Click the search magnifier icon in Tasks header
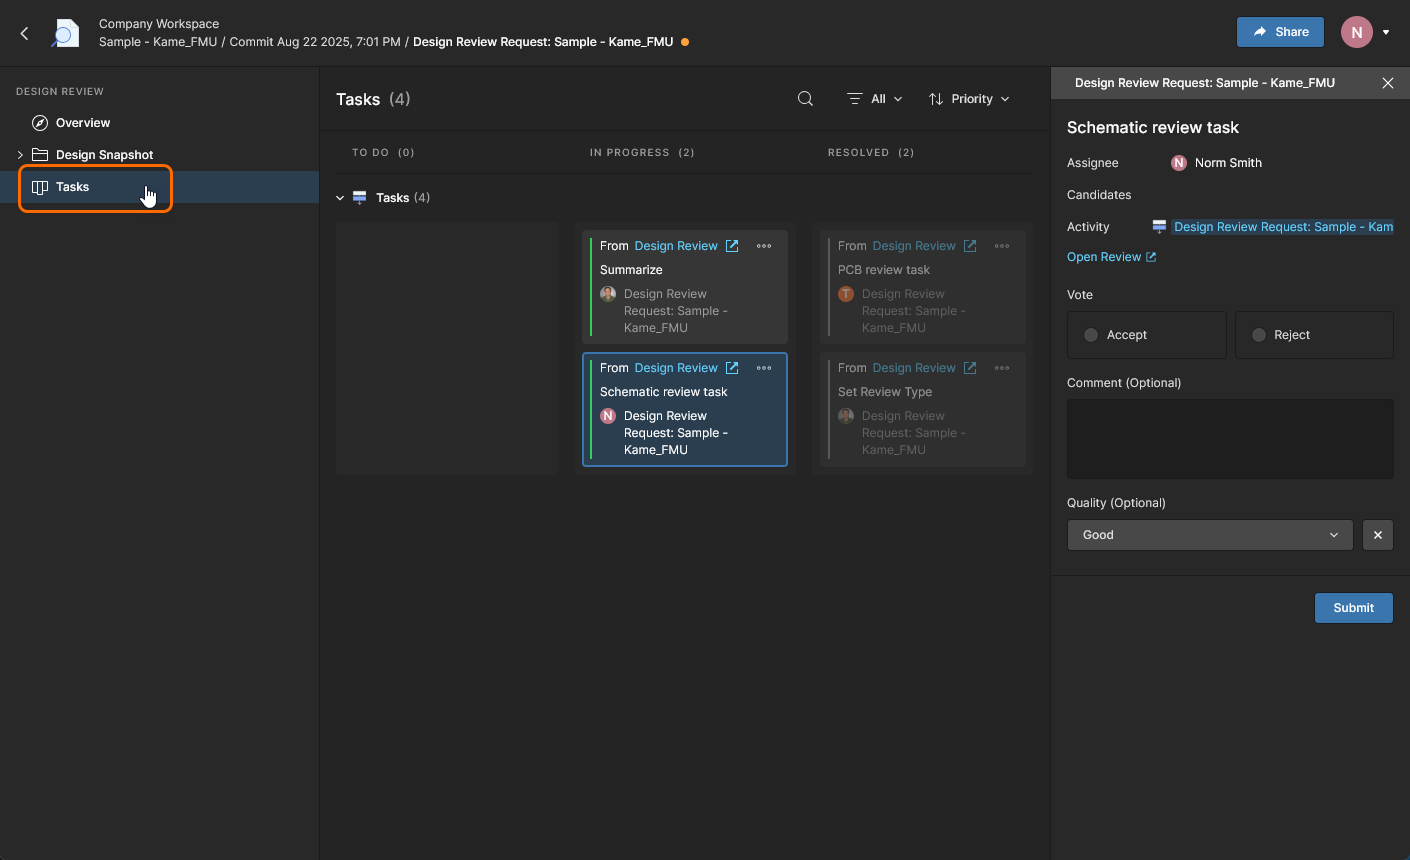The height and width of the screenshot is (860, 1410). coord(805,99)
